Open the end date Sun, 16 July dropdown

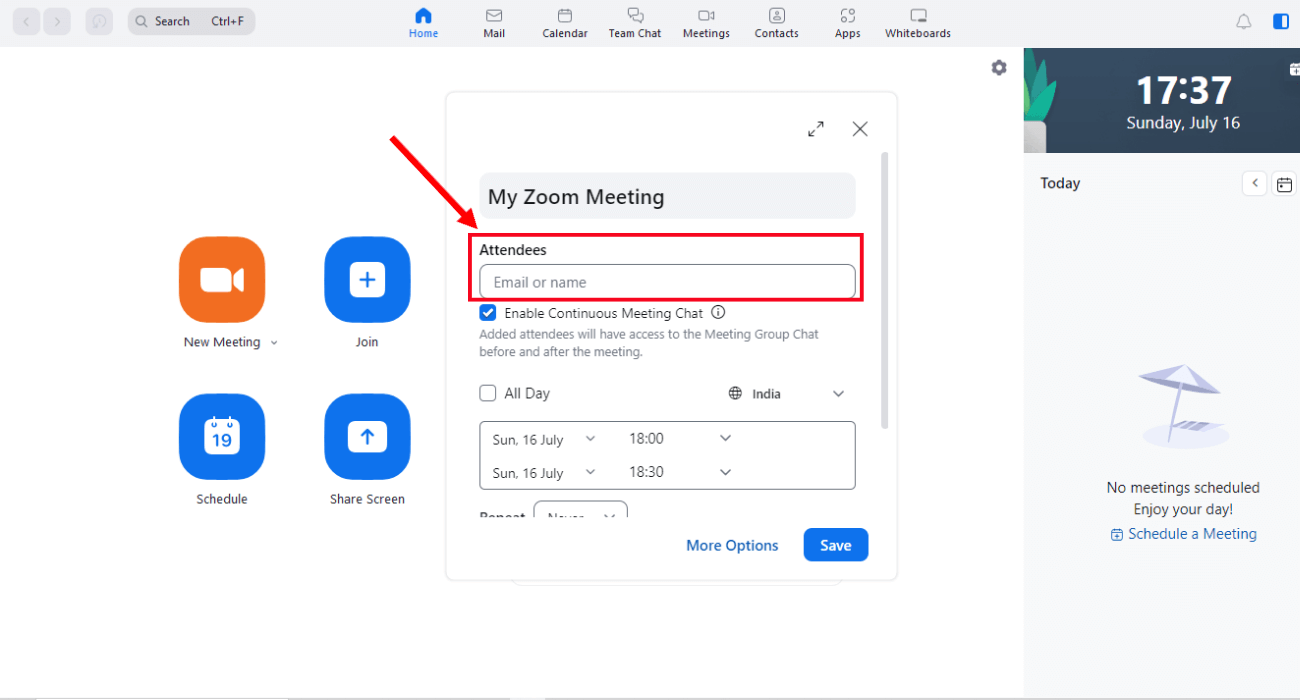pyautogui.click(x=544, y=472)
